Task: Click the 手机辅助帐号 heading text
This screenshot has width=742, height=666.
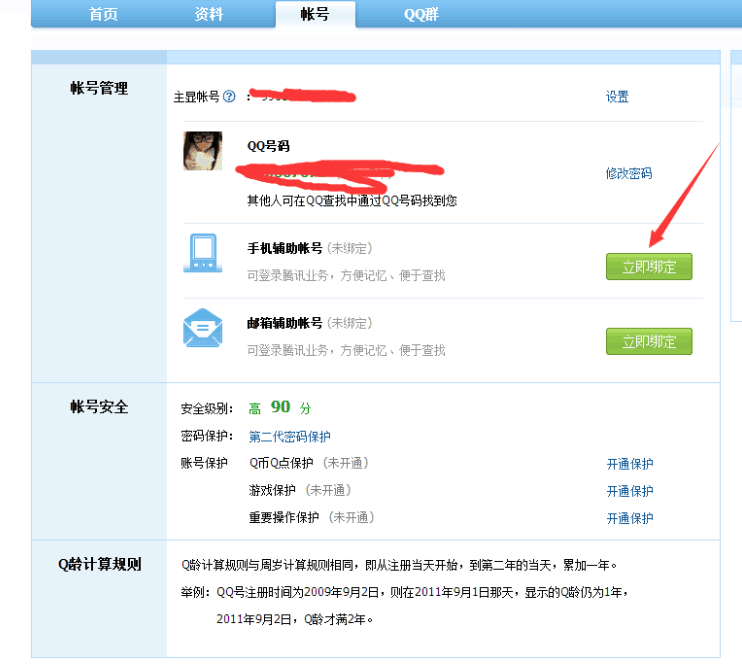Action: [285, 248]
